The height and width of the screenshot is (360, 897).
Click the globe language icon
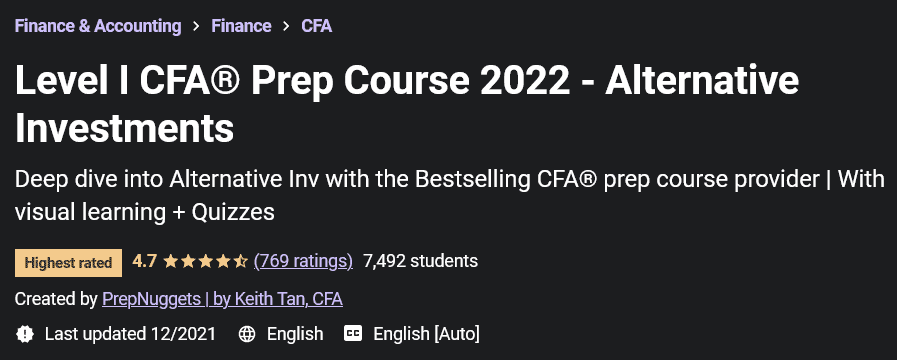coord(247,334)
